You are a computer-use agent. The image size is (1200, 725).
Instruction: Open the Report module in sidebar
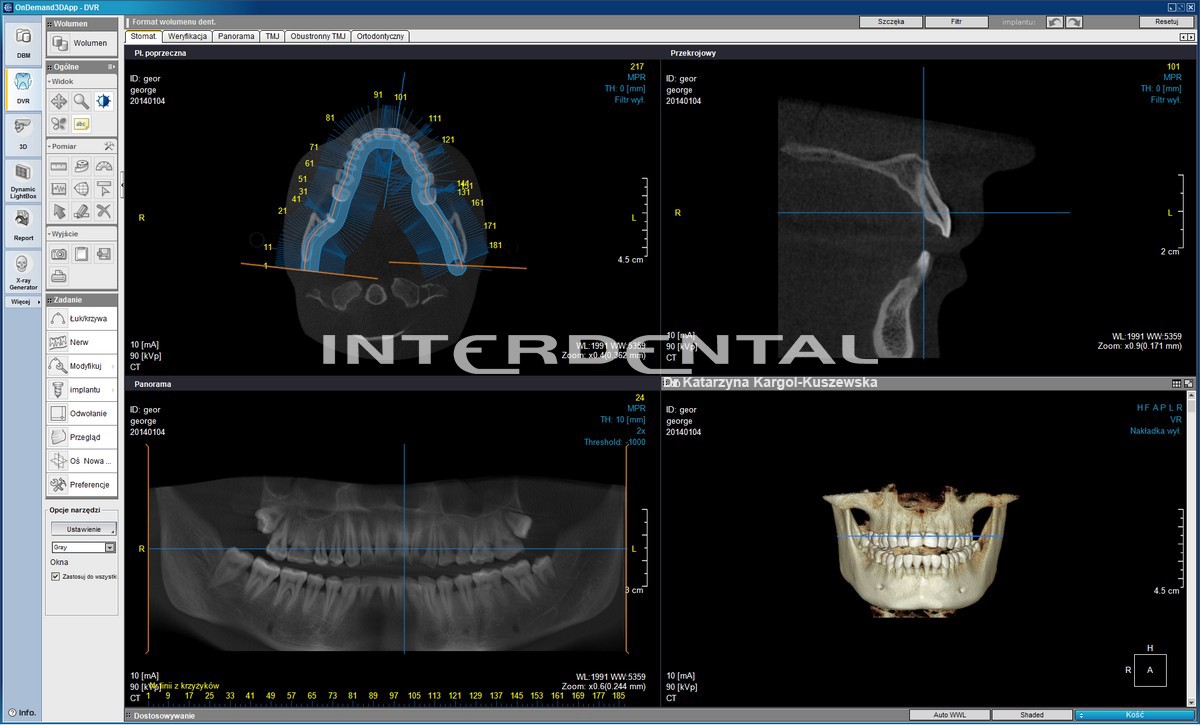click(23, 225)
